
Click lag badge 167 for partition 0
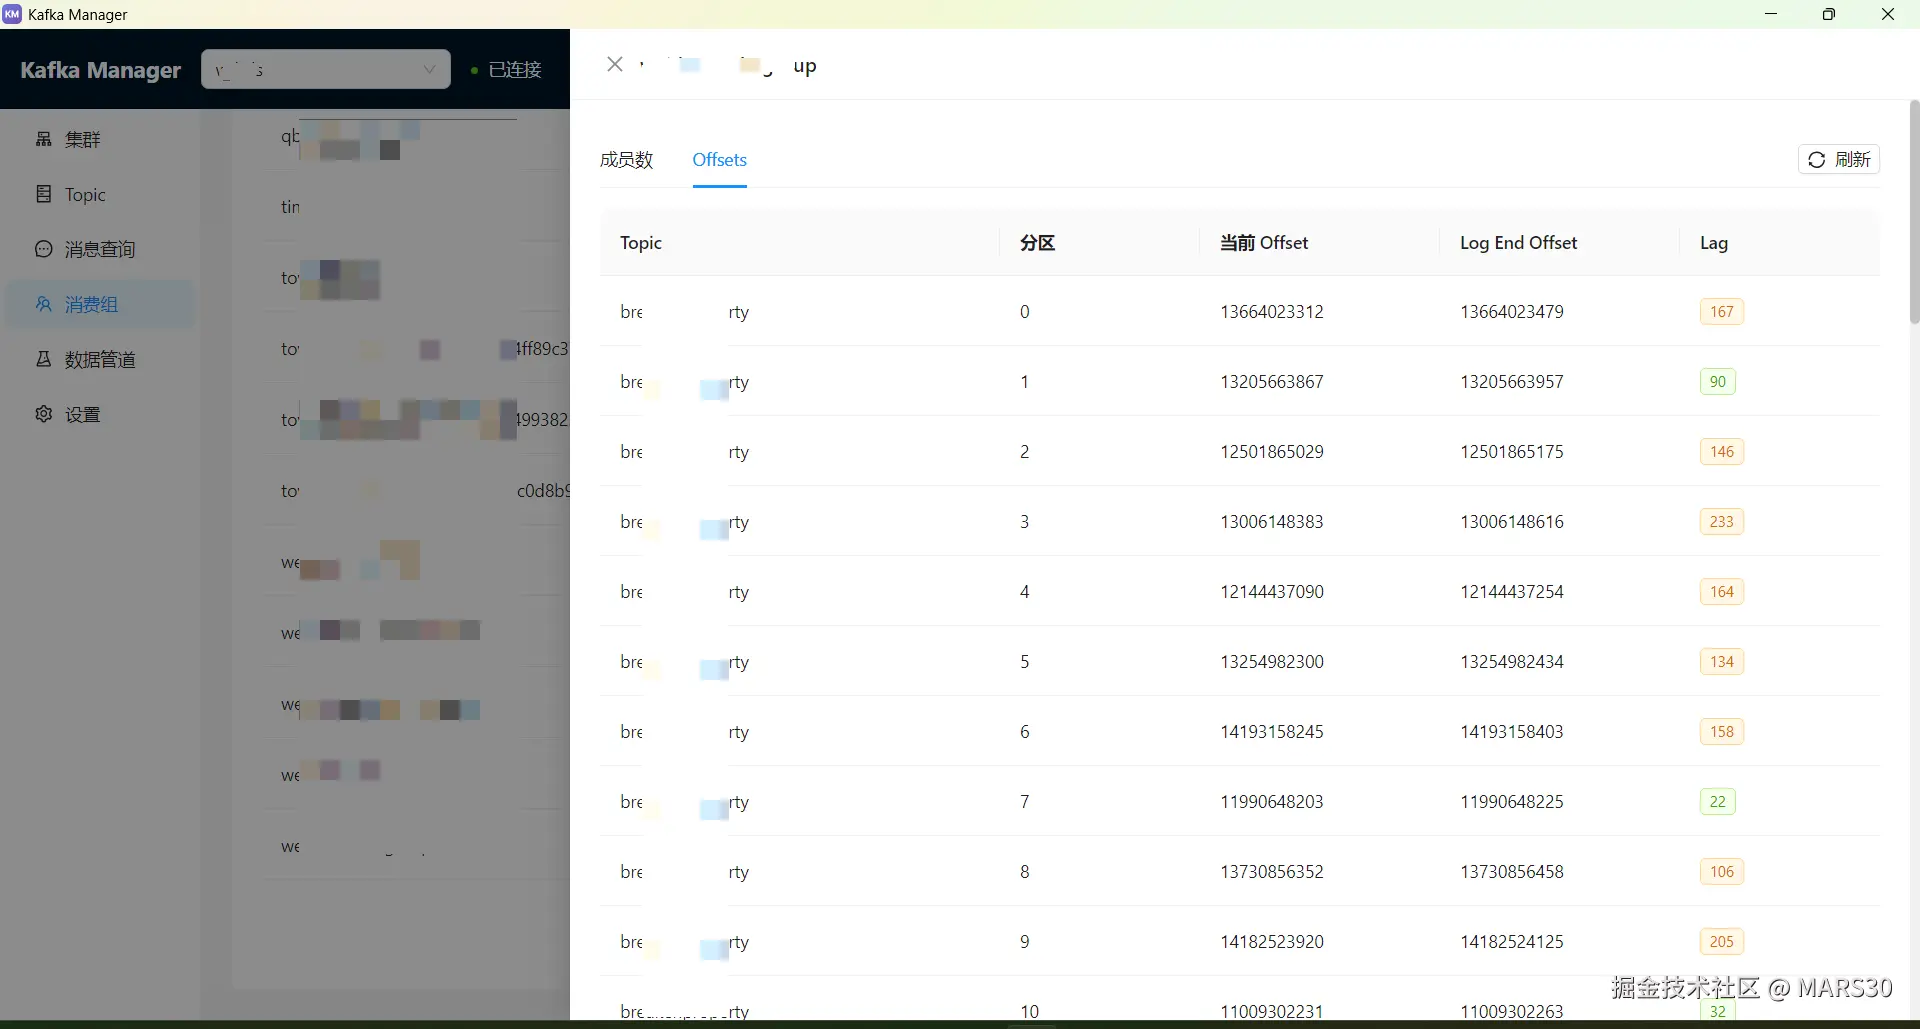[x=1722, y=312]
